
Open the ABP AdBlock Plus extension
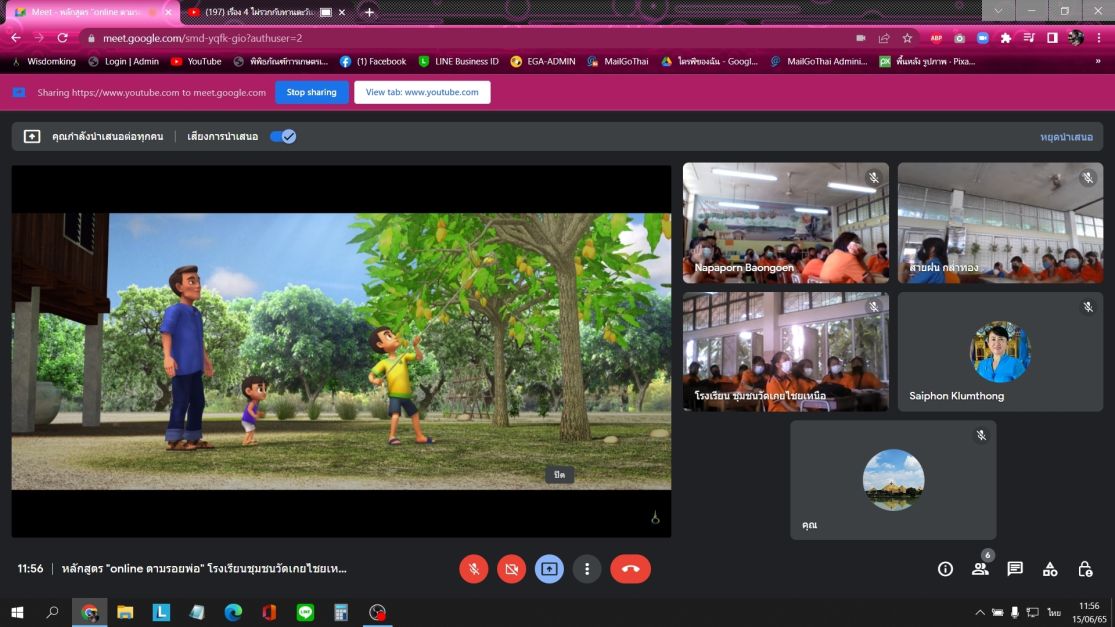point(937,38)
